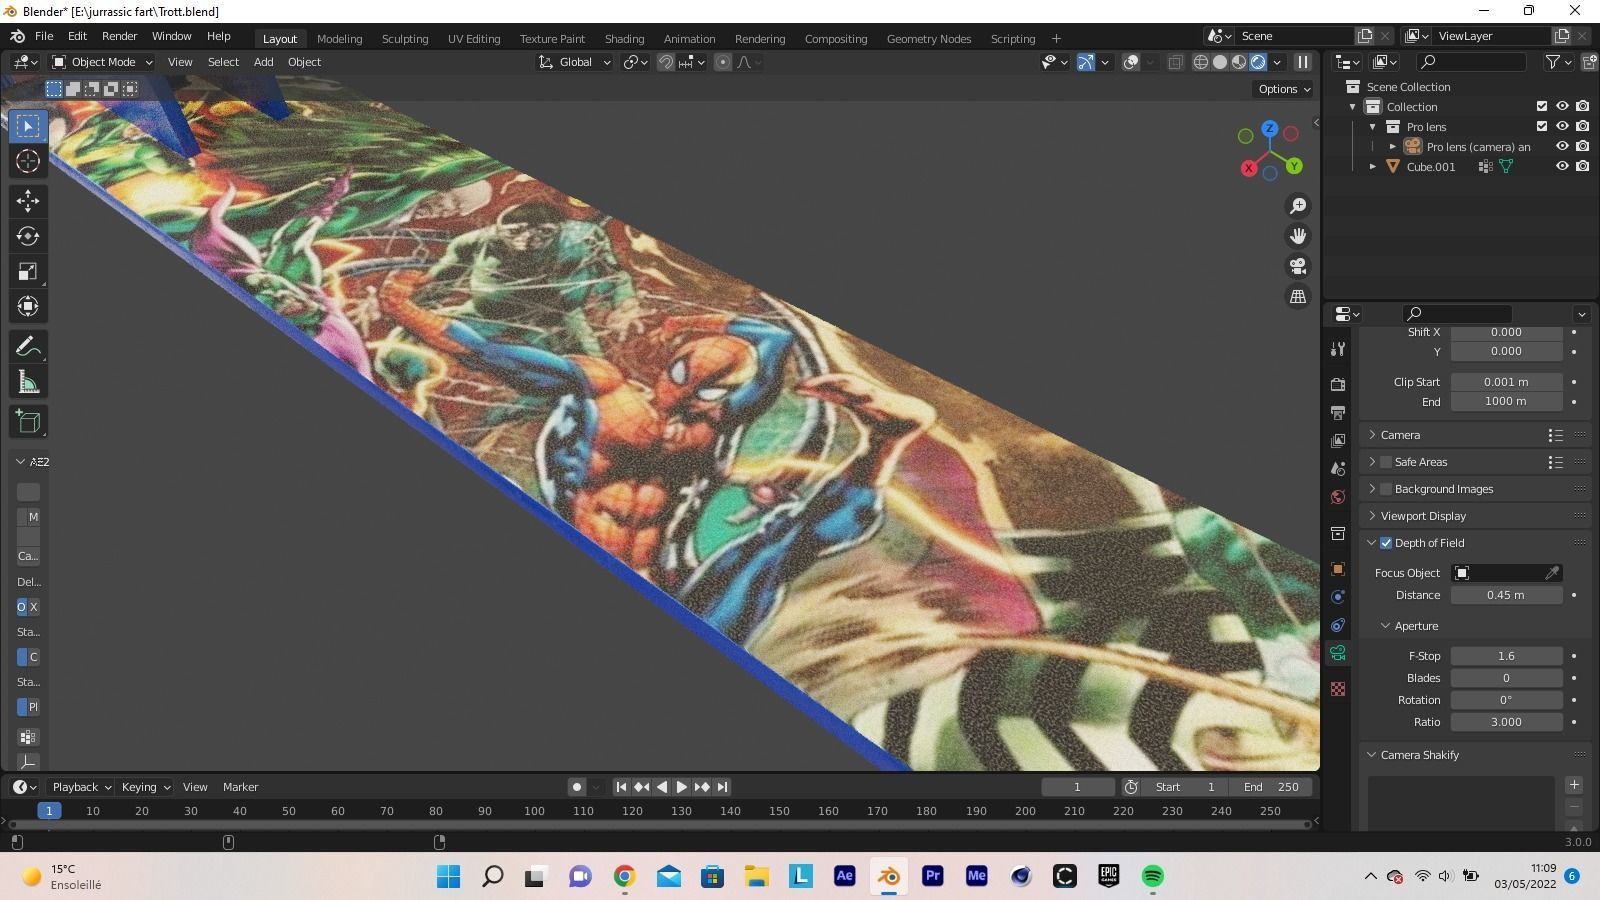Activate the Rotate tool
This screenshot has width=1600, height=900.
[x=28, y=236]
